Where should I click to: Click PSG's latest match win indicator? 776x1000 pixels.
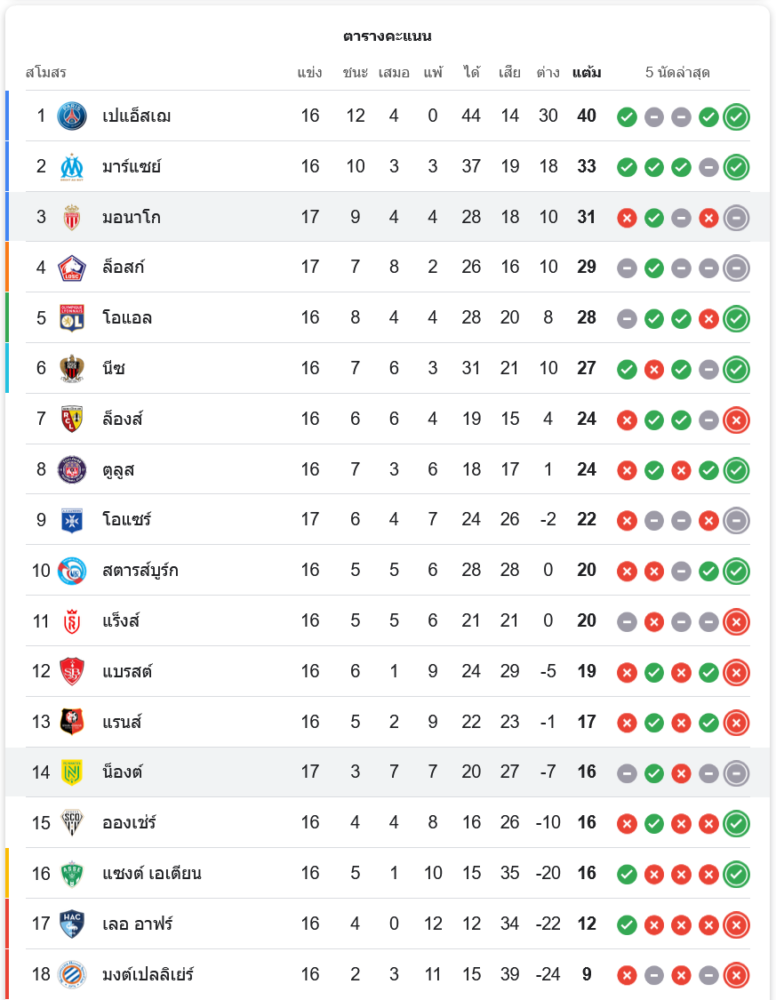[737, 117]
